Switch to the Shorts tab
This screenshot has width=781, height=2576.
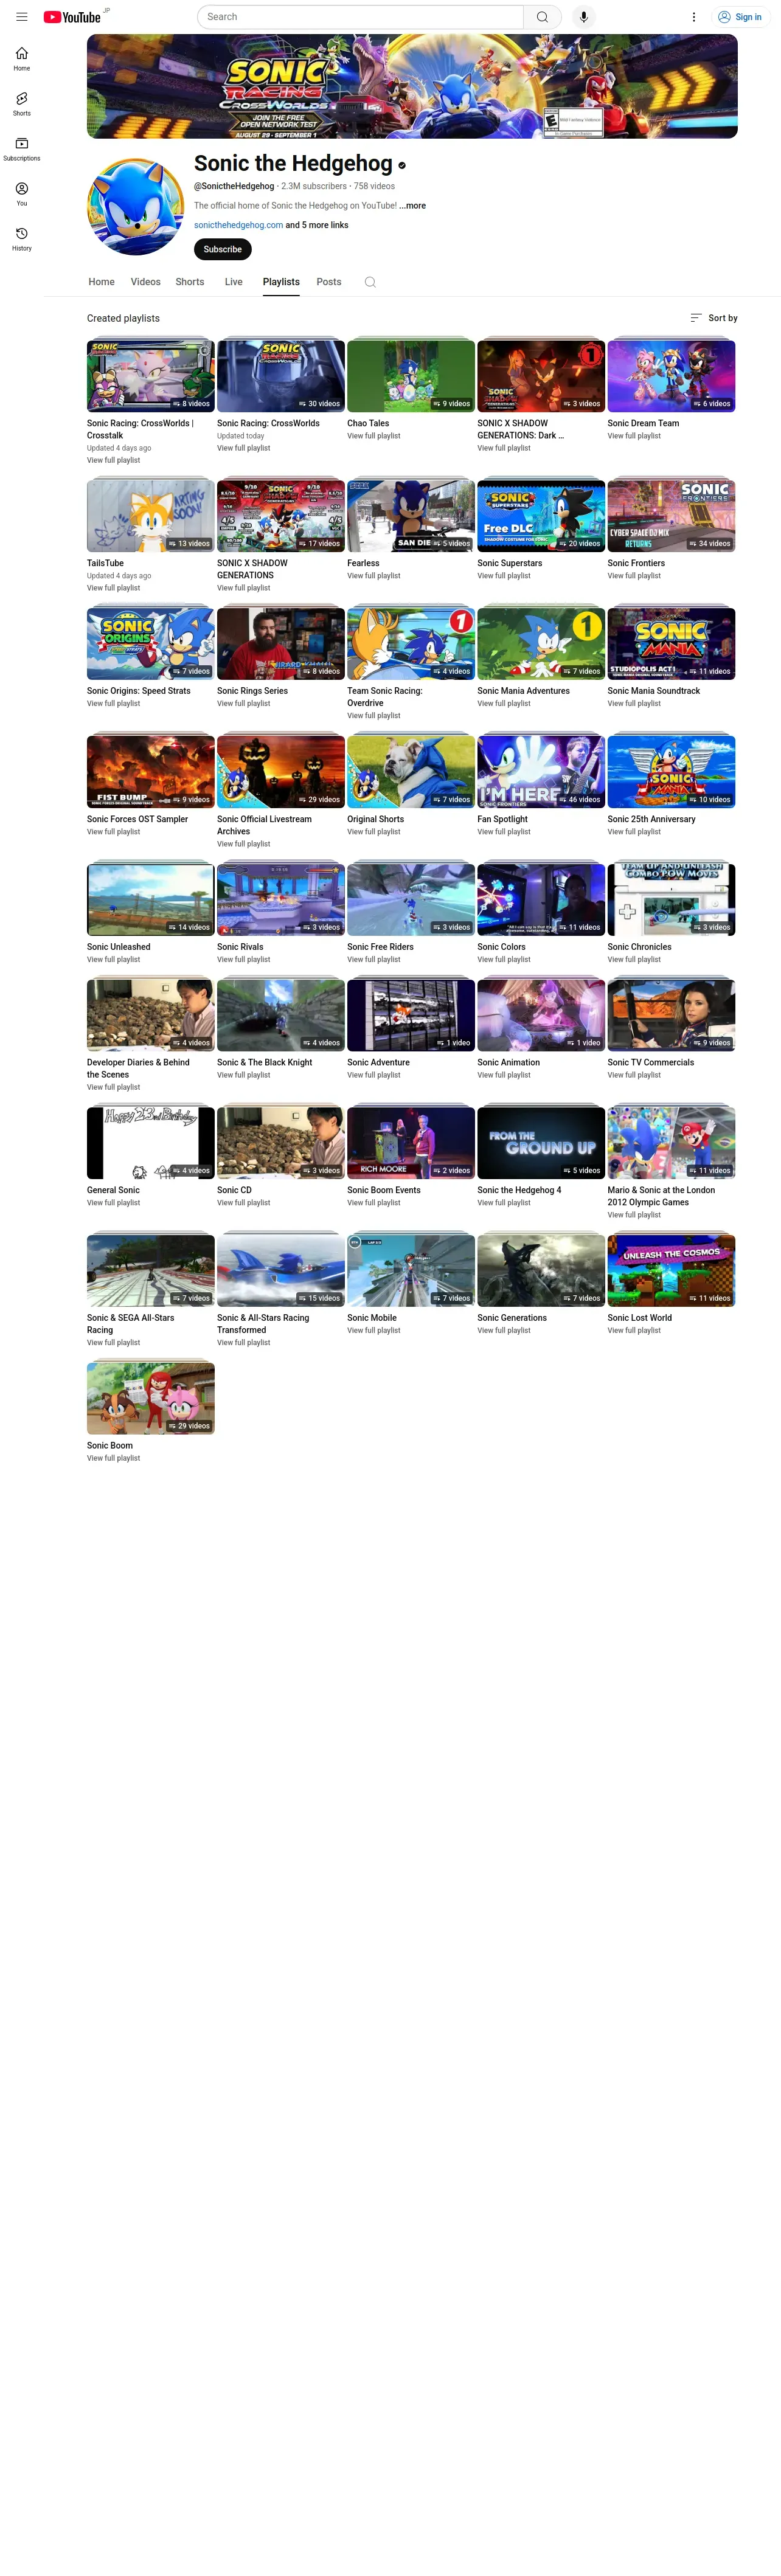coord(190,282)
